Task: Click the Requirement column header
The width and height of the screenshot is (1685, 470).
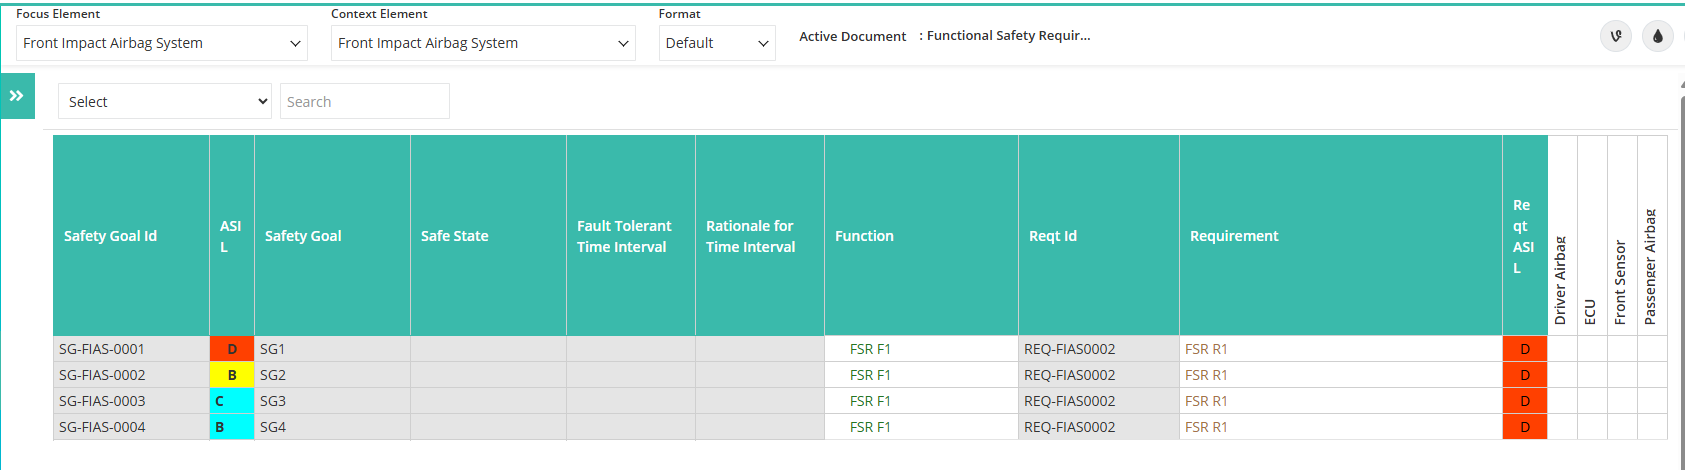Action: [x=1341, y=236]
